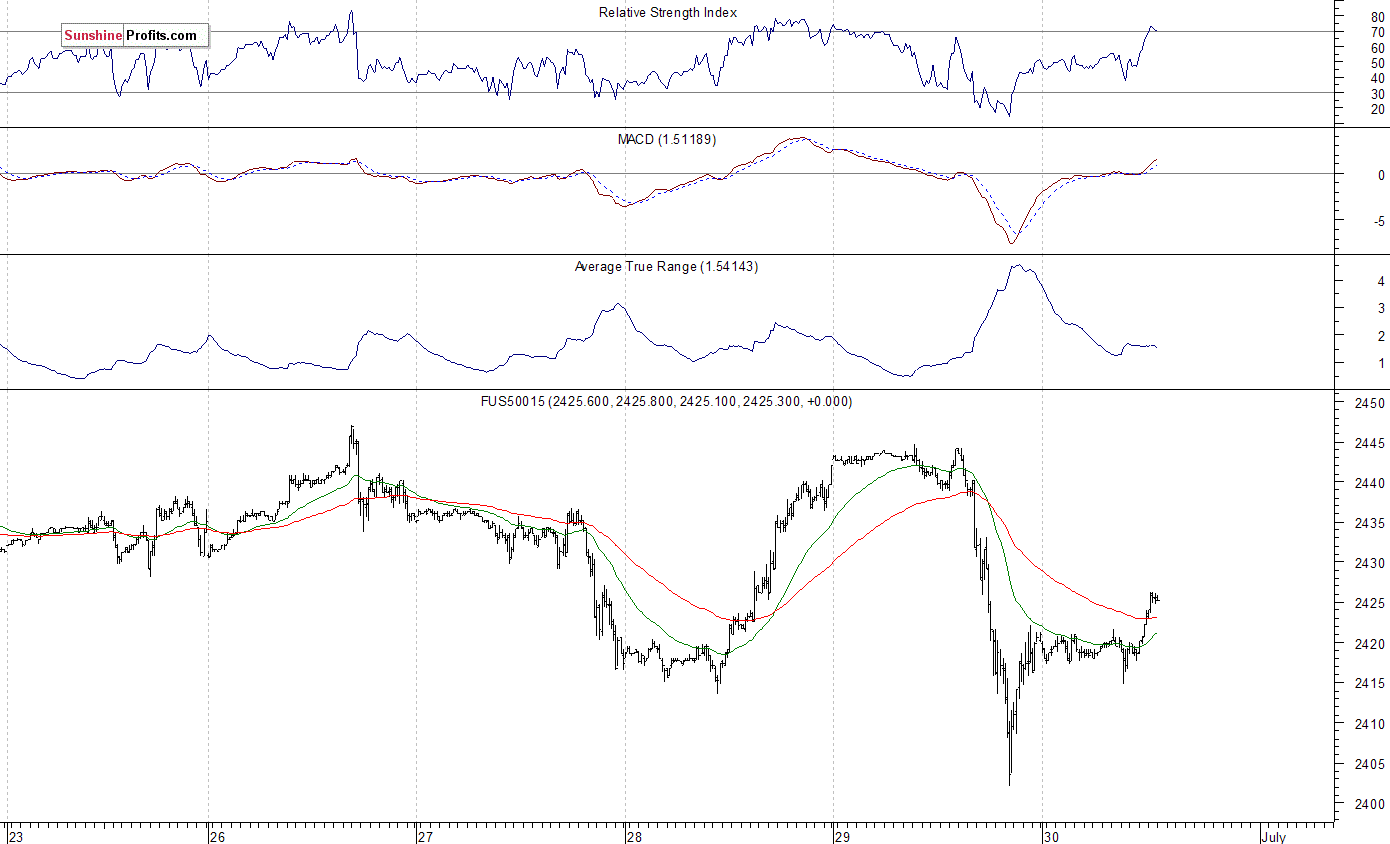
Task: Click the date label 26 on time axis
Action: 217,836
